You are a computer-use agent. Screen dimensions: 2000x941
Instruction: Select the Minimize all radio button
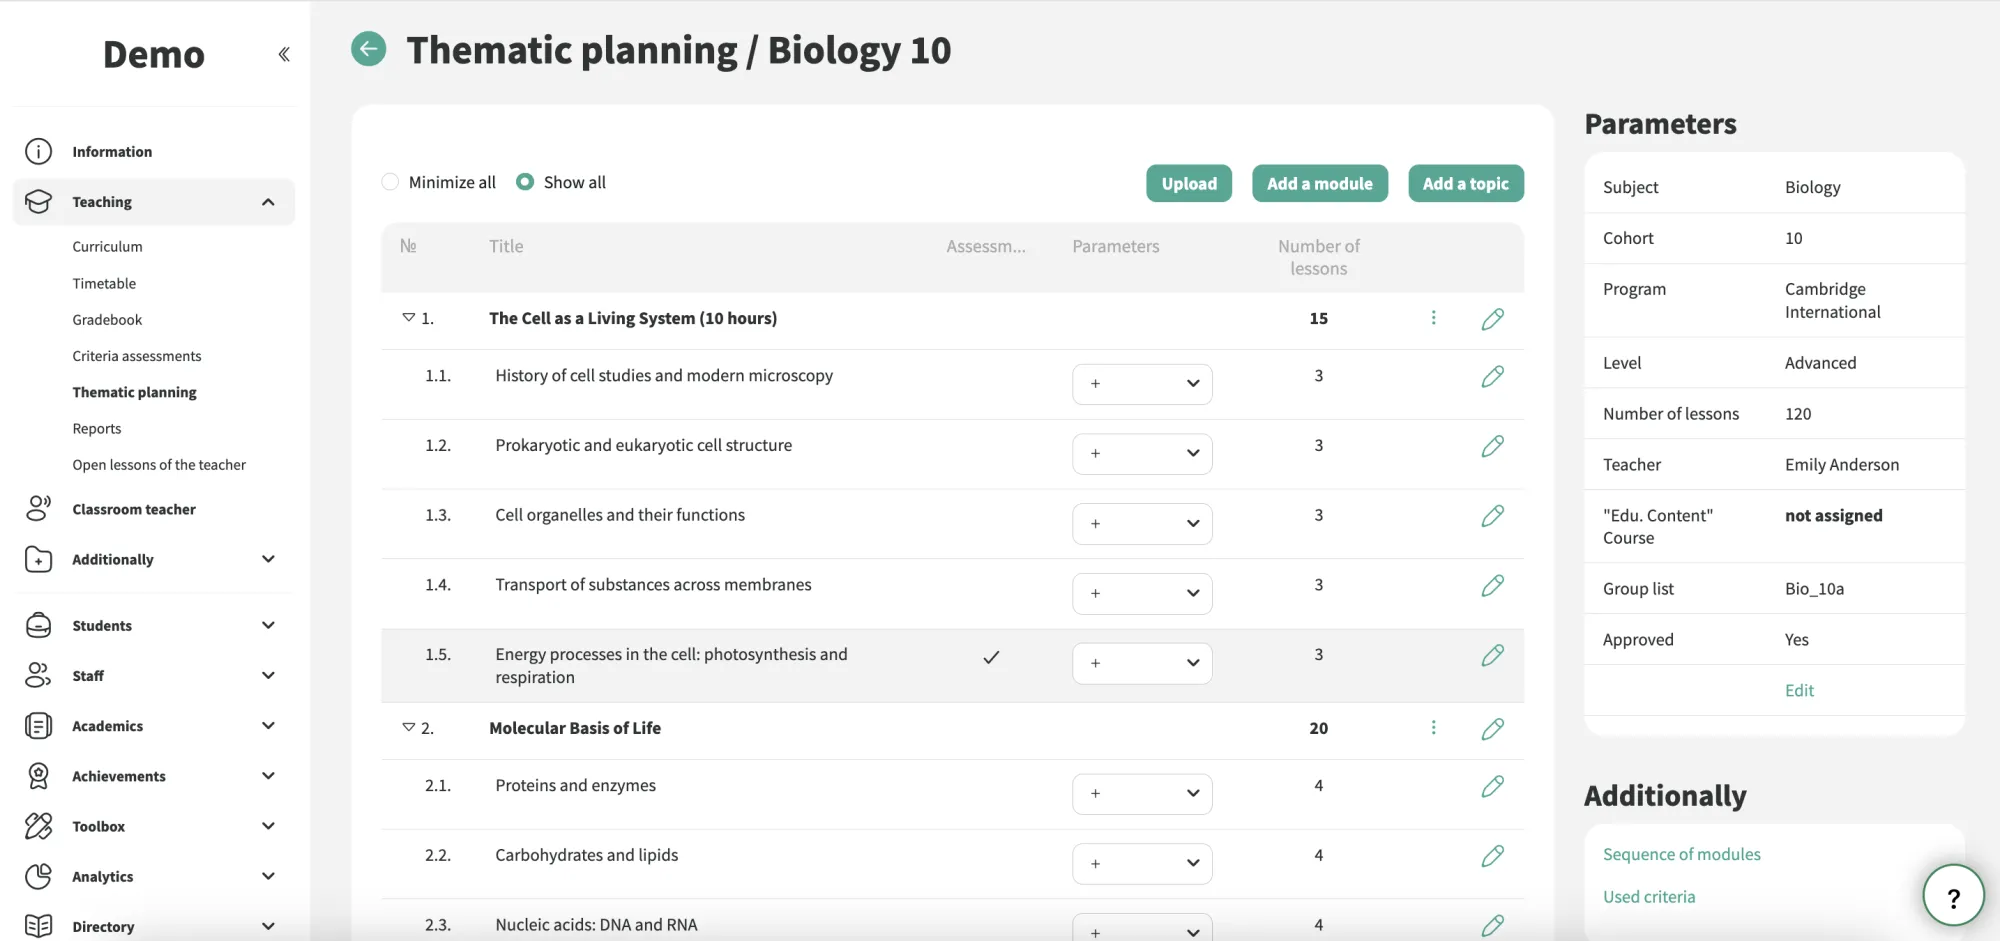point(390,182)
